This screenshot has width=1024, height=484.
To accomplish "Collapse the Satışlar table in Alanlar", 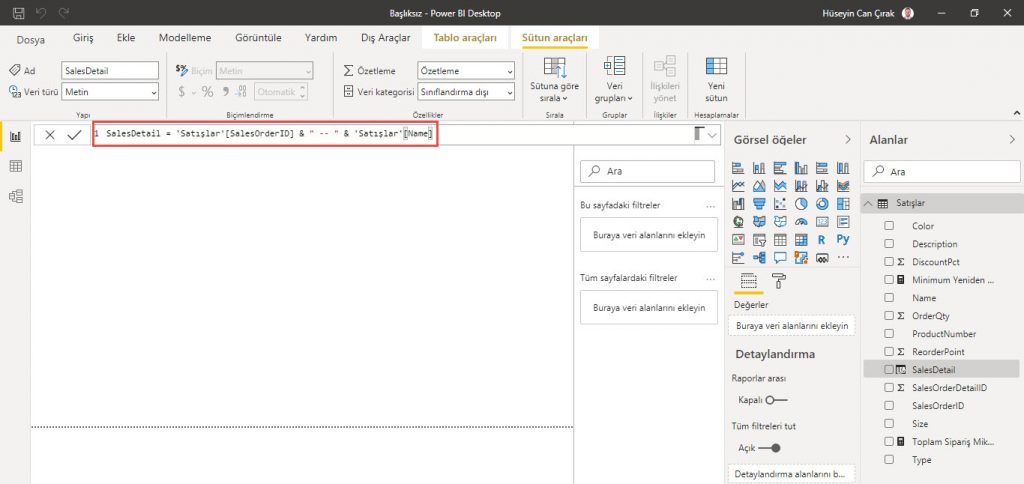I will click(868, 203).
